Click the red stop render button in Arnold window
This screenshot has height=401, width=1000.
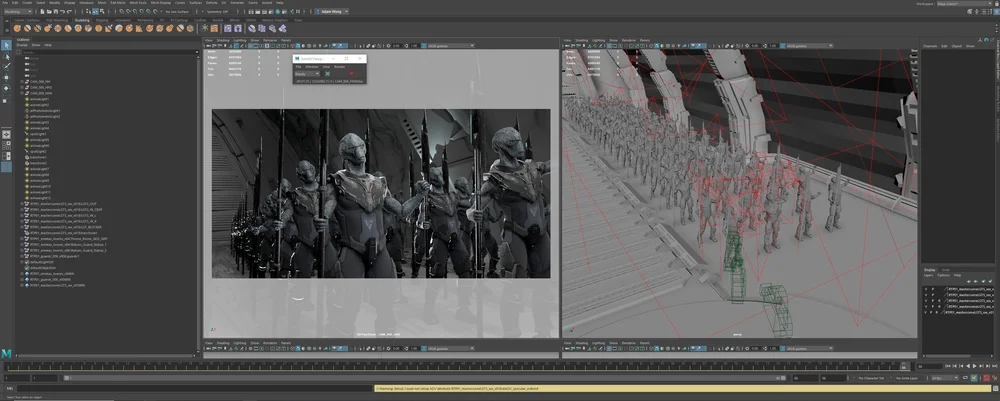(x=351, y=74)
